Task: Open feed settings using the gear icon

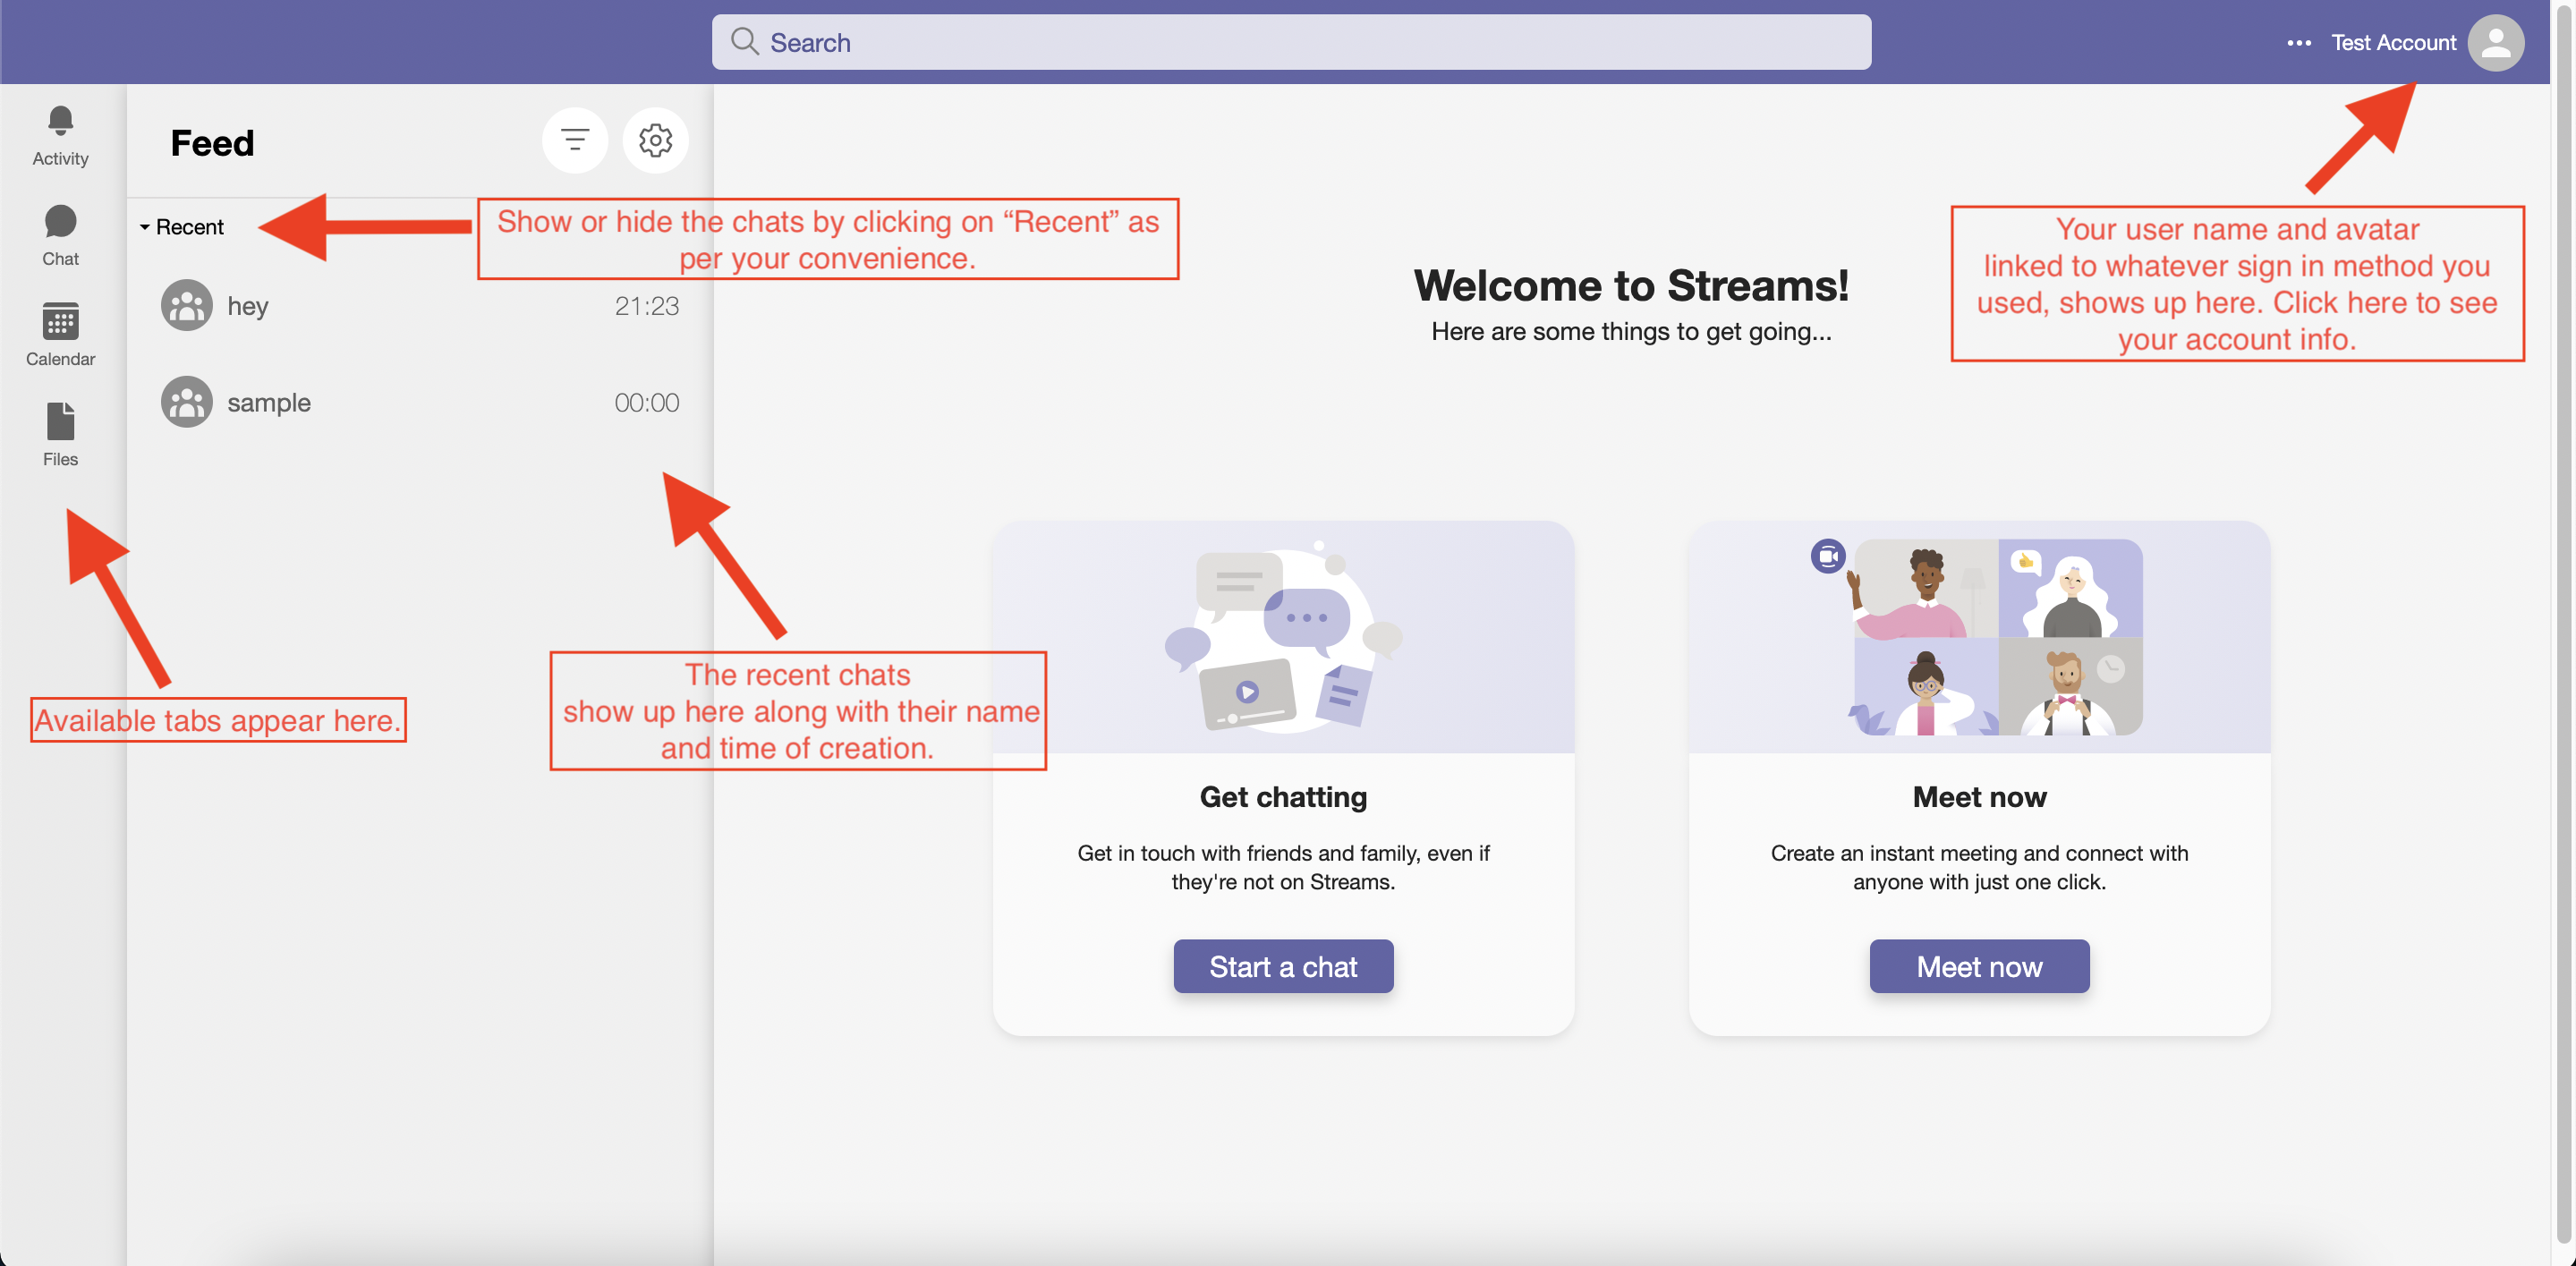Action: (x=655, y=140)
